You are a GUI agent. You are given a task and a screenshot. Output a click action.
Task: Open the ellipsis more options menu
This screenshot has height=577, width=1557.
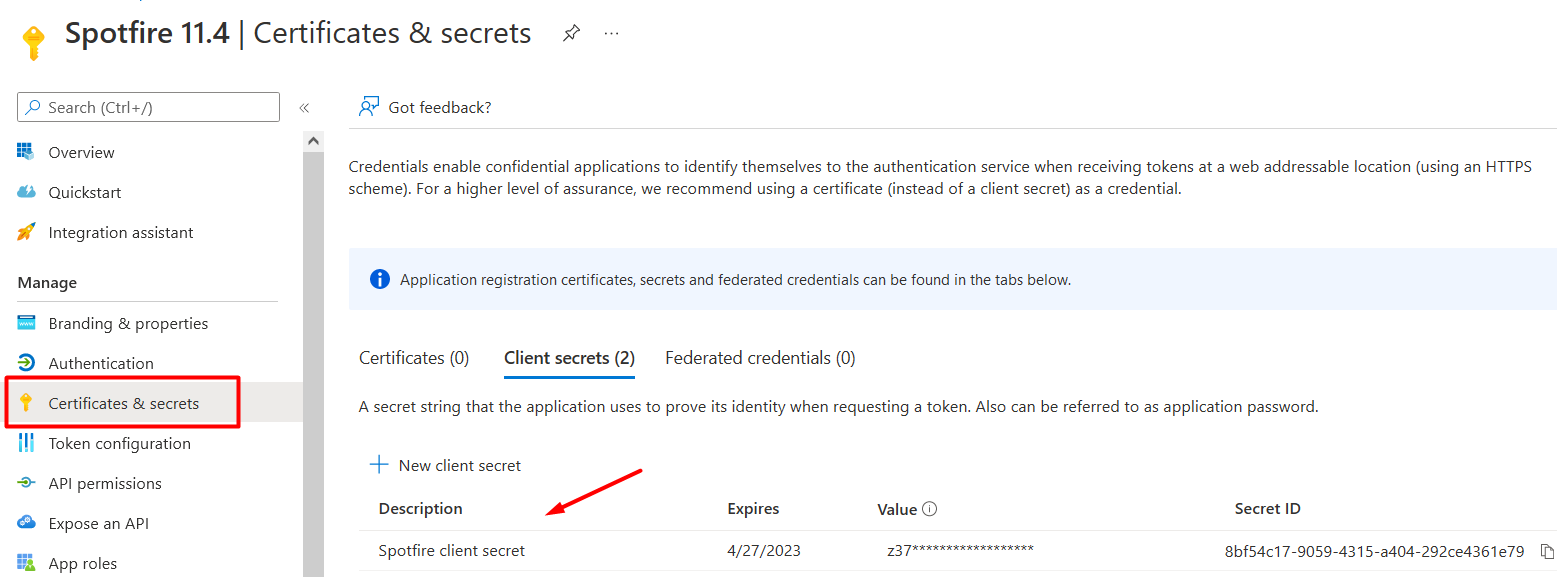612,33
